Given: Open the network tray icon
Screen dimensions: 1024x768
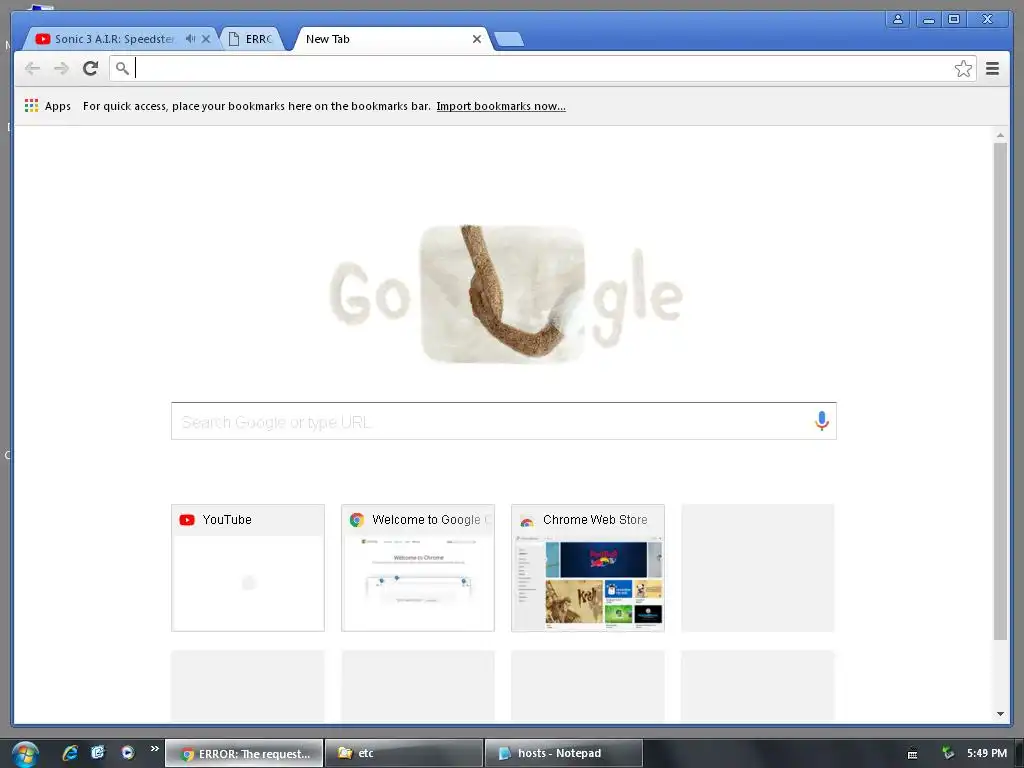Looking at the screenshot, I should (948, 754).
